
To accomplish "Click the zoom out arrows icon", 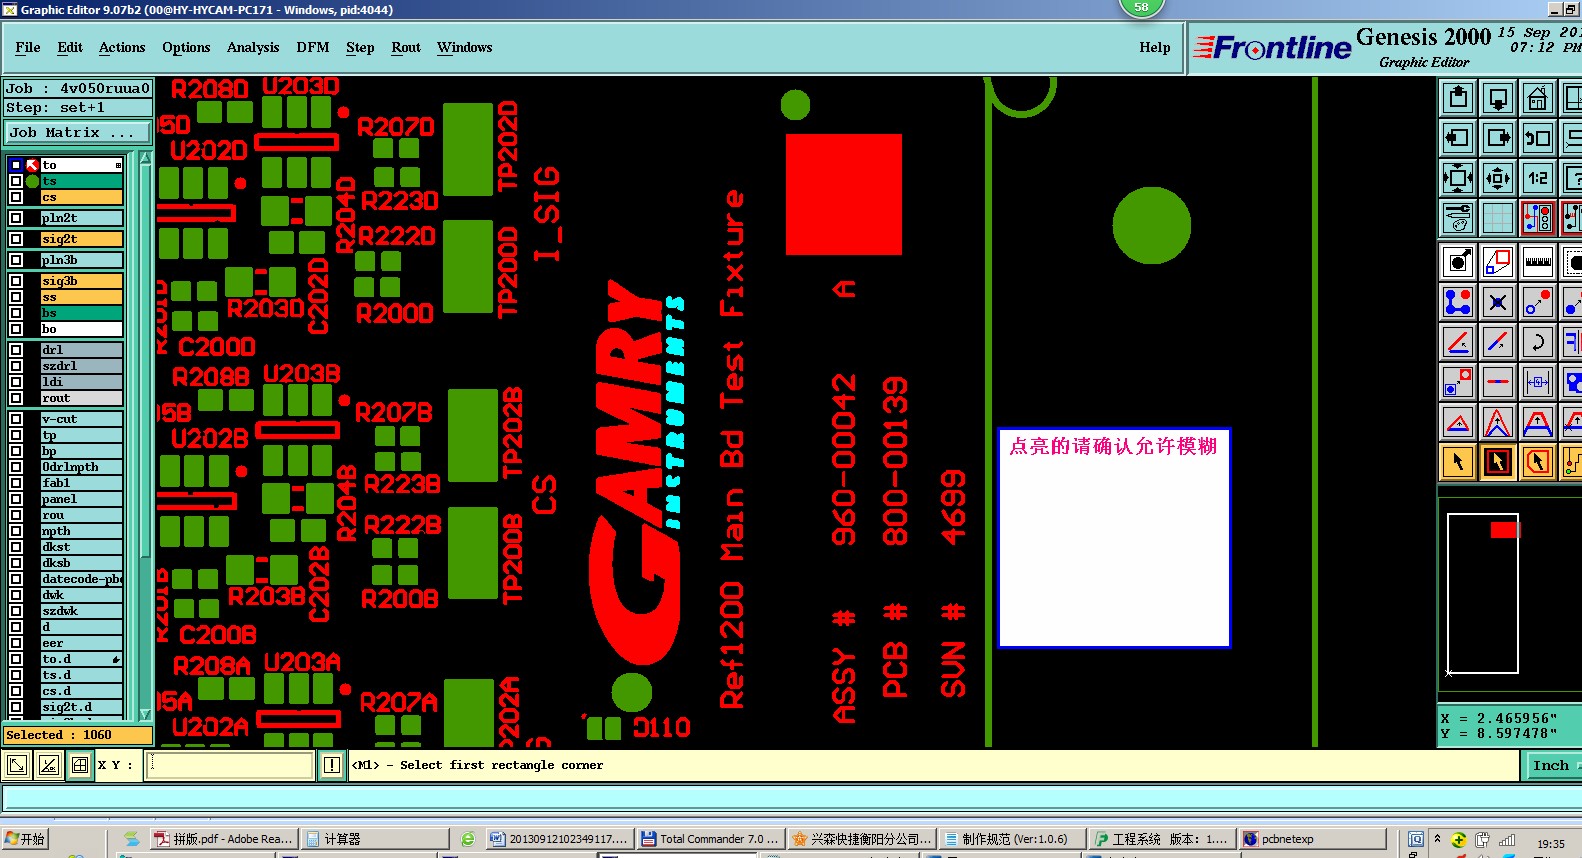I will click(x=1498, y=178).
